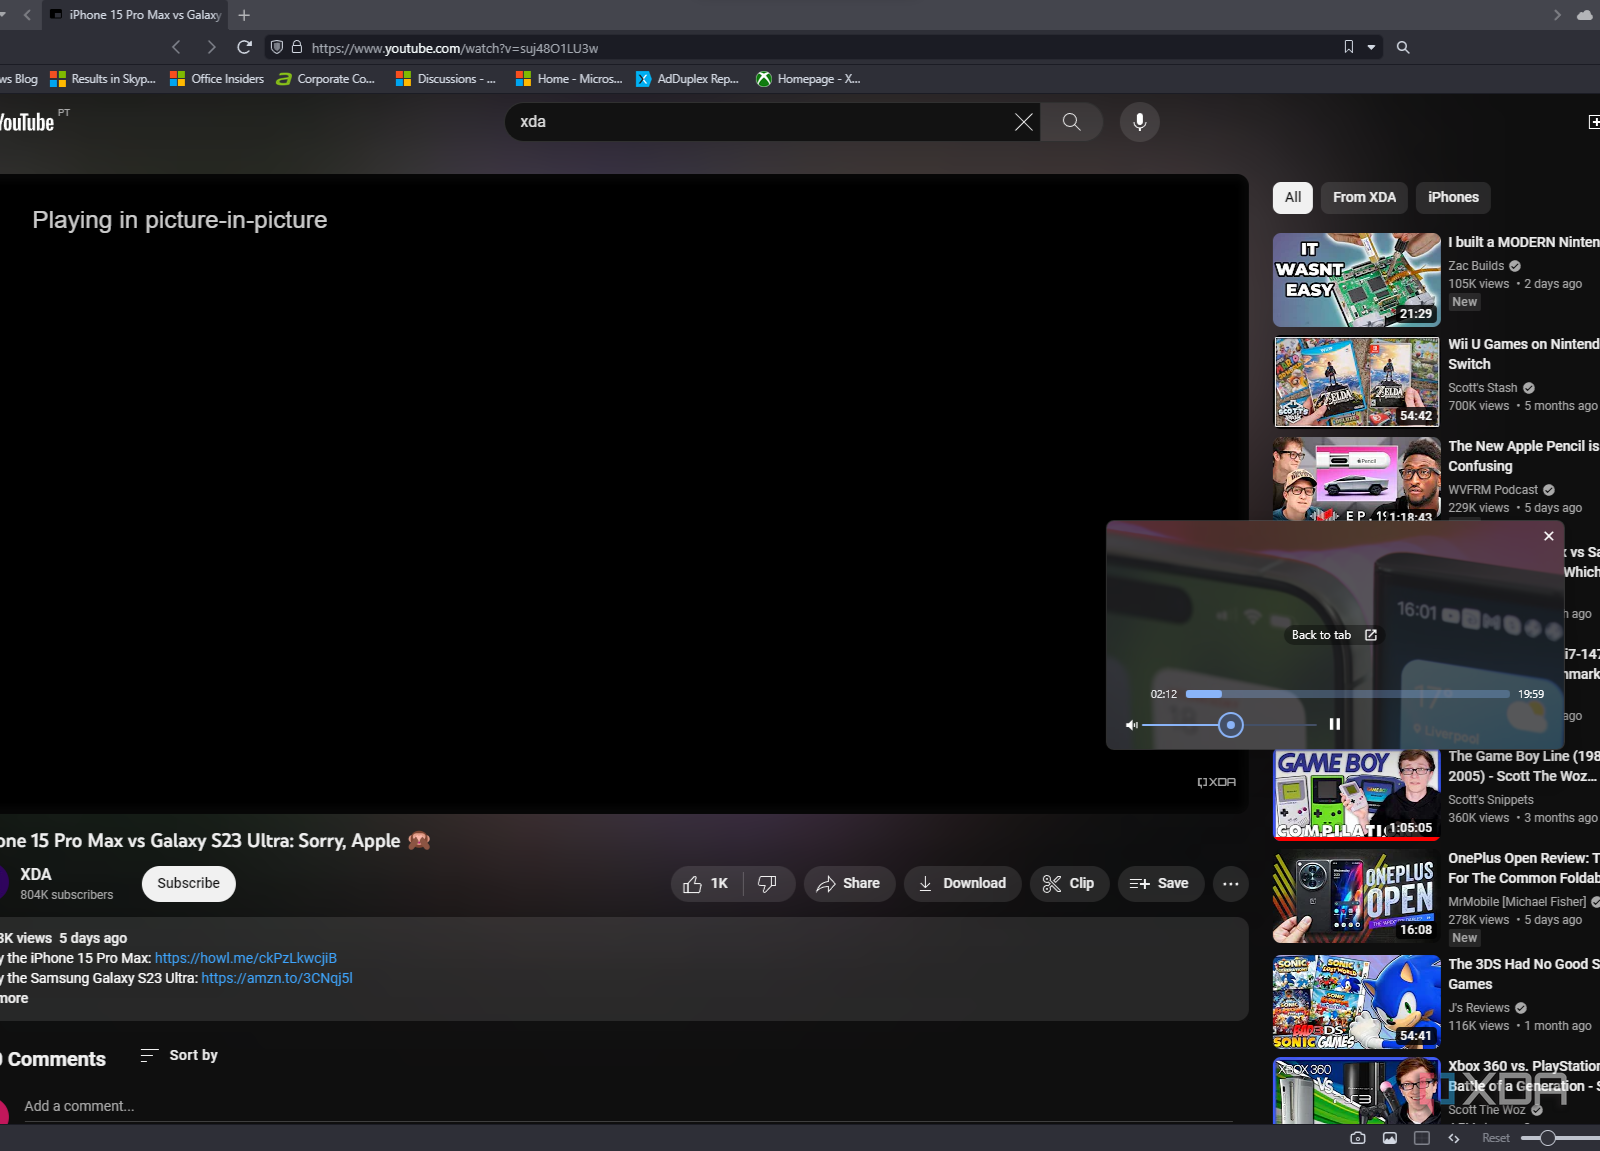Close the picture-in-picture popup
This screenshot has height=1151, width=1600.
click(1549, 536)
